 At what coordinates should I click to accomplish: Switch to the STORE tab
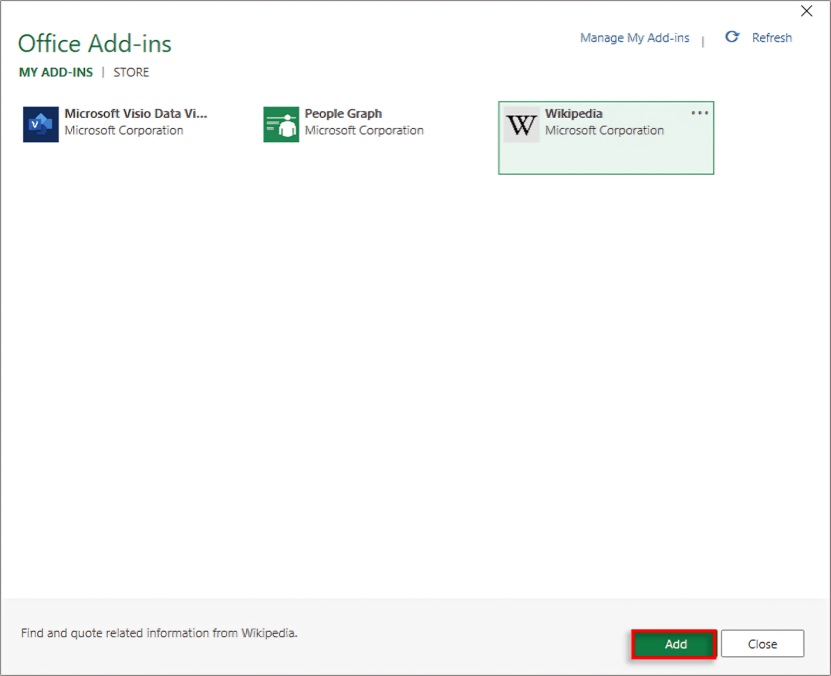(x=131, y=72)
